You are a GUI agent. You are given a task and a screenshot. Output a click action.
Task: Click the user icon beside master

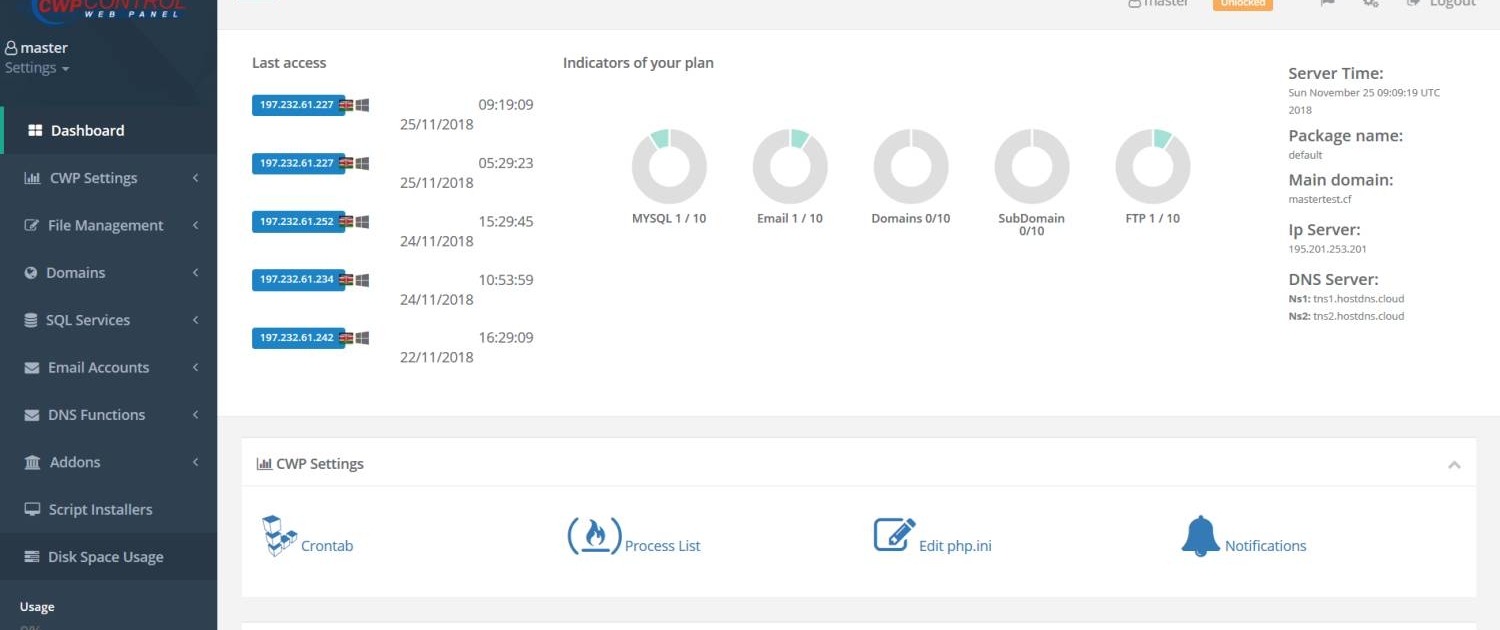[11, 48]
